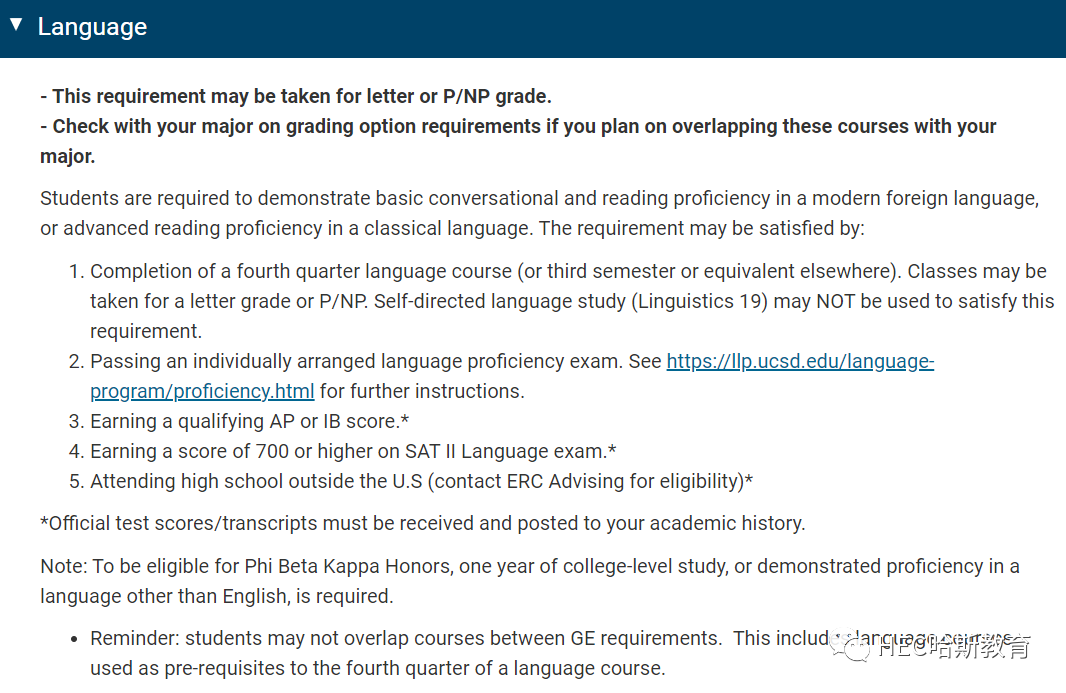
Task: Open the llp.ucsd.edu/language- link
Action: pos(800,361)
